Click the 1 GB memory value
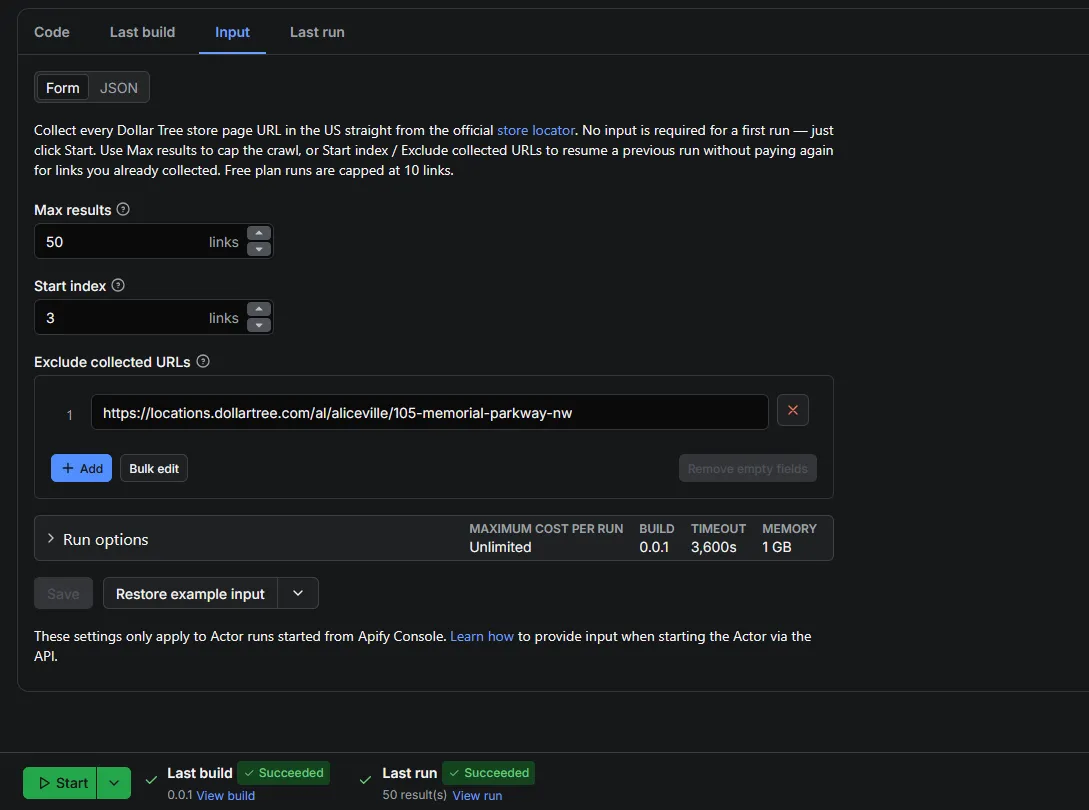Image resolution: width=1089 pixels, height=810 pixels. 776,547
